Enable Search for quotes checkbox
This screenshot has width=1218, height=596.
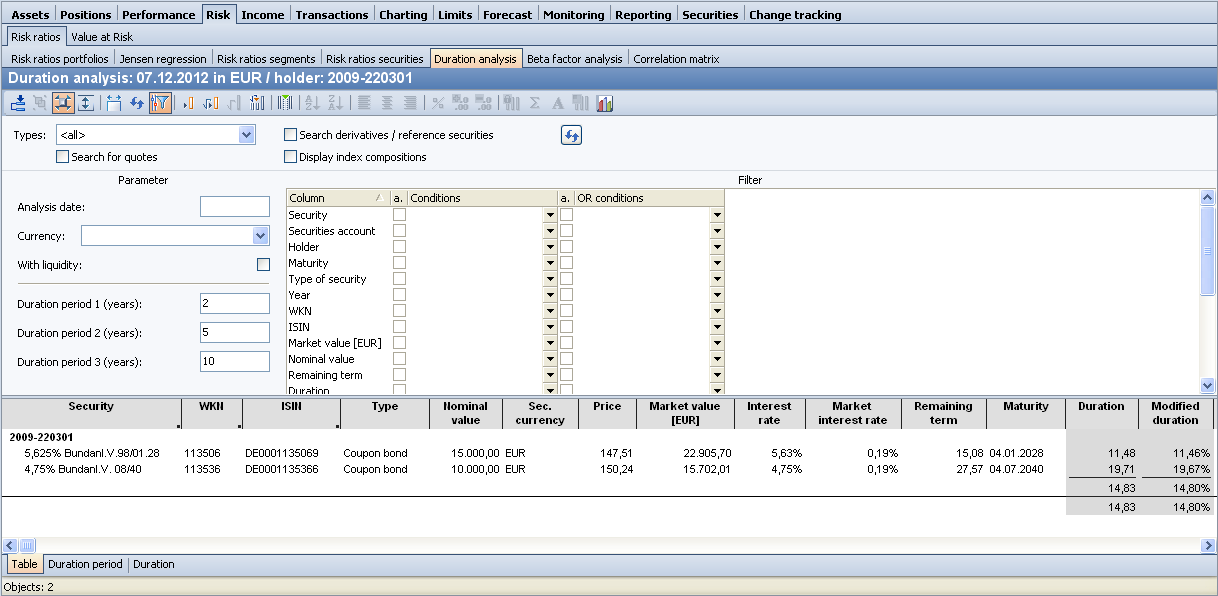click(x=63, y=157)
